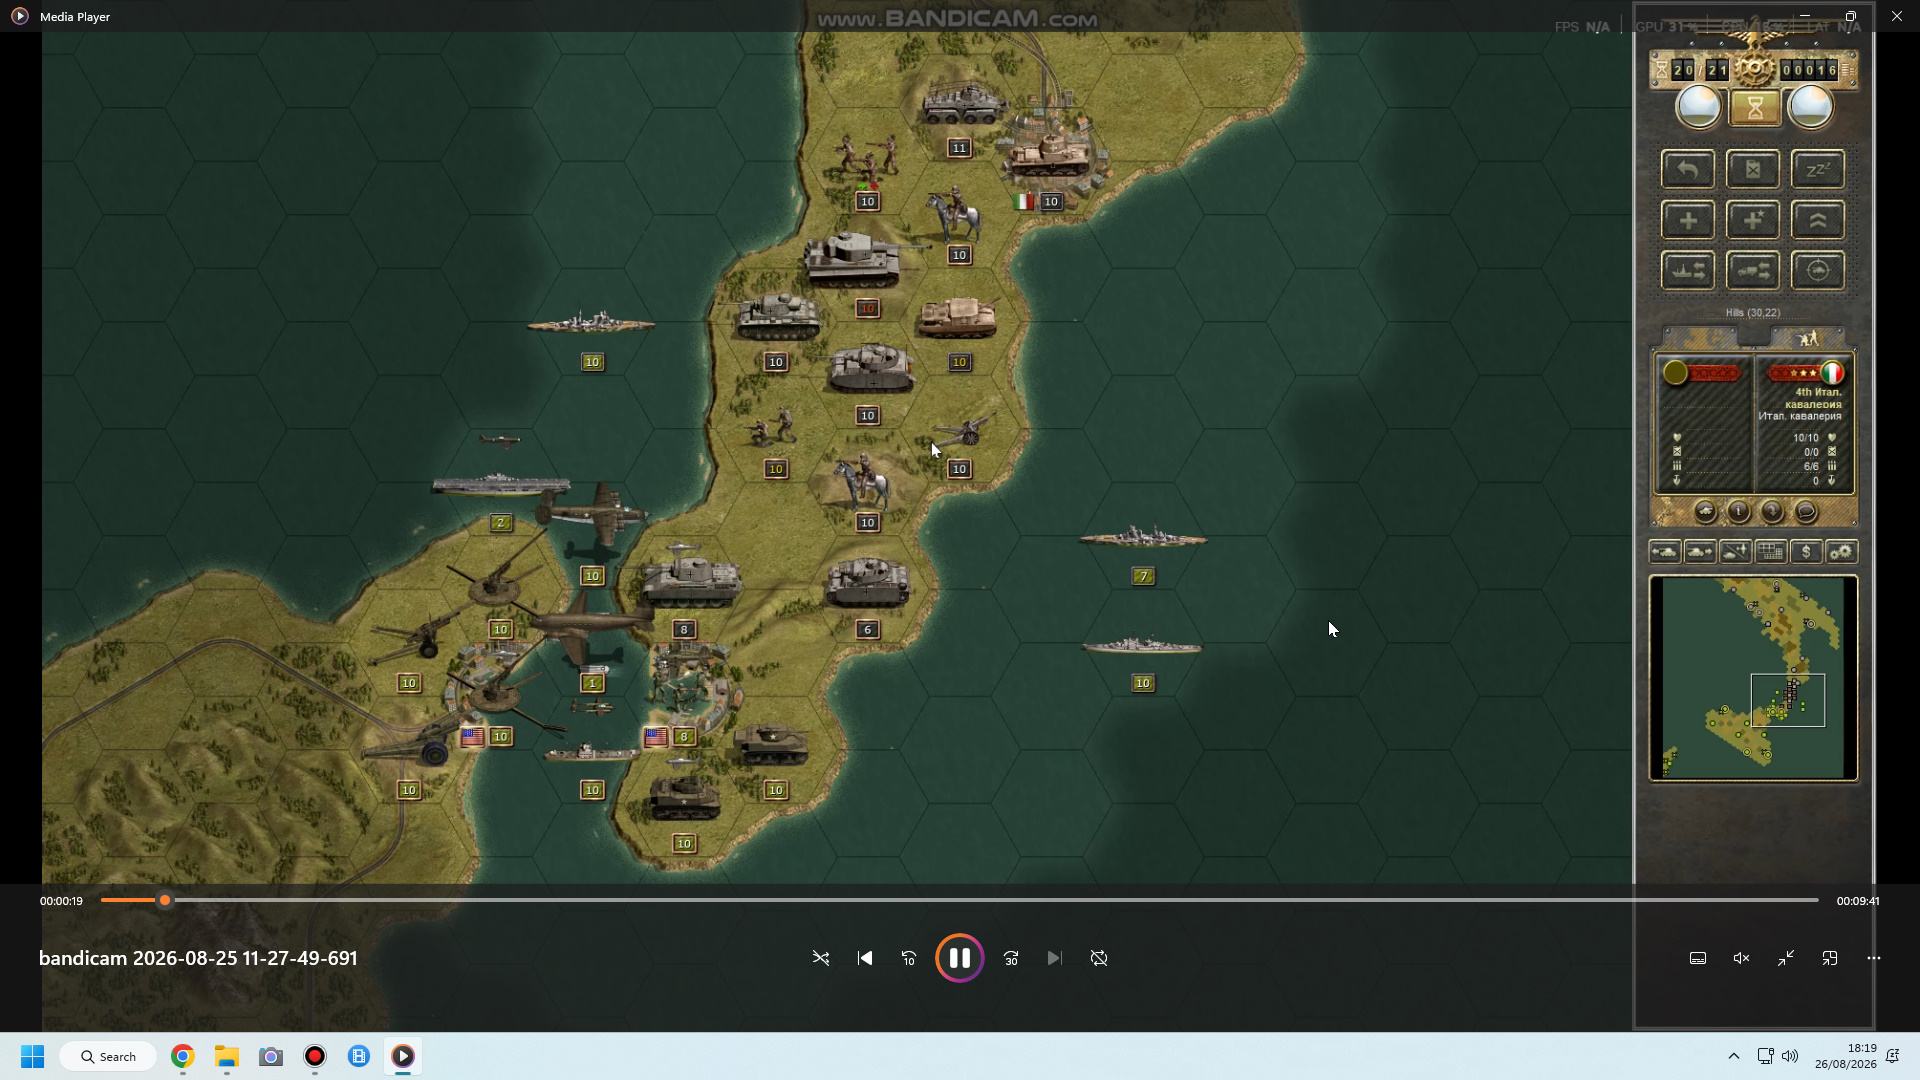Click the round info 'i' button

1739,512
